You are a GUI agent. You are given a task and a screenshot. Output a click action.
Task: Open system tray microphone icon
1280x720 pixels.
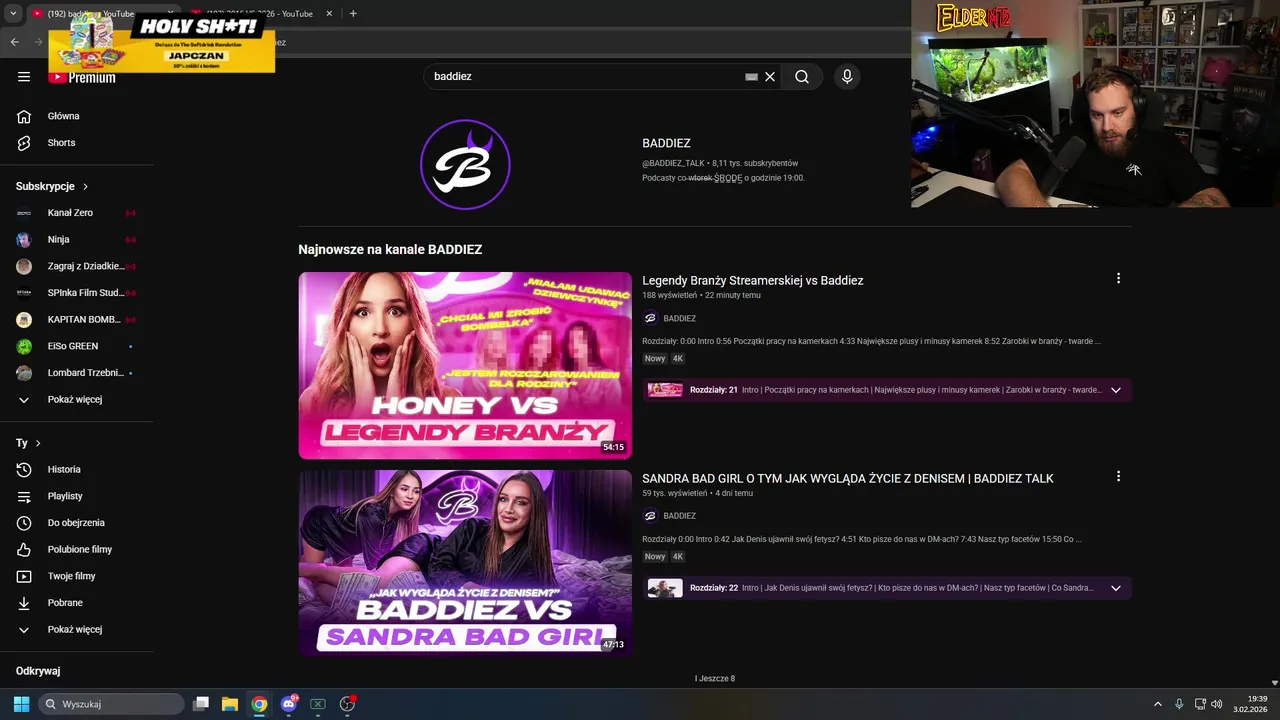point(1179,704)
